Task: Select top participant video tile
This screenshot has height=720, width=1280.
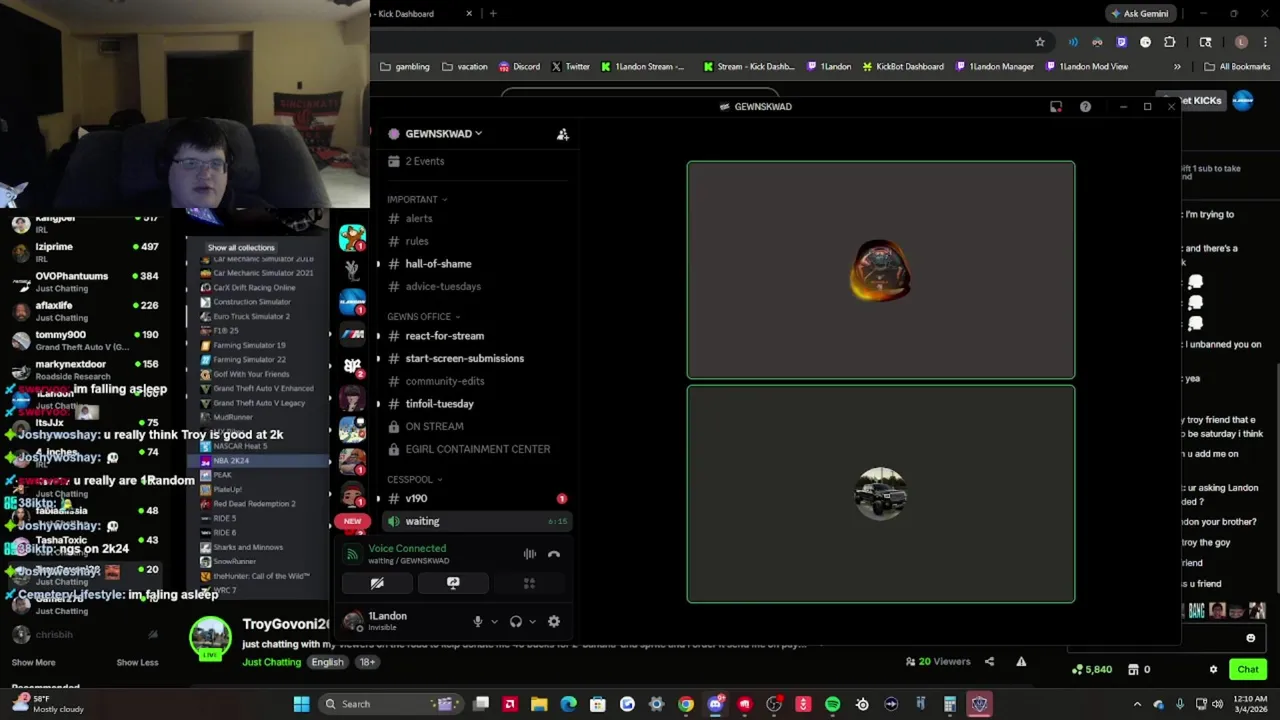Action: (x=881, y=270)
